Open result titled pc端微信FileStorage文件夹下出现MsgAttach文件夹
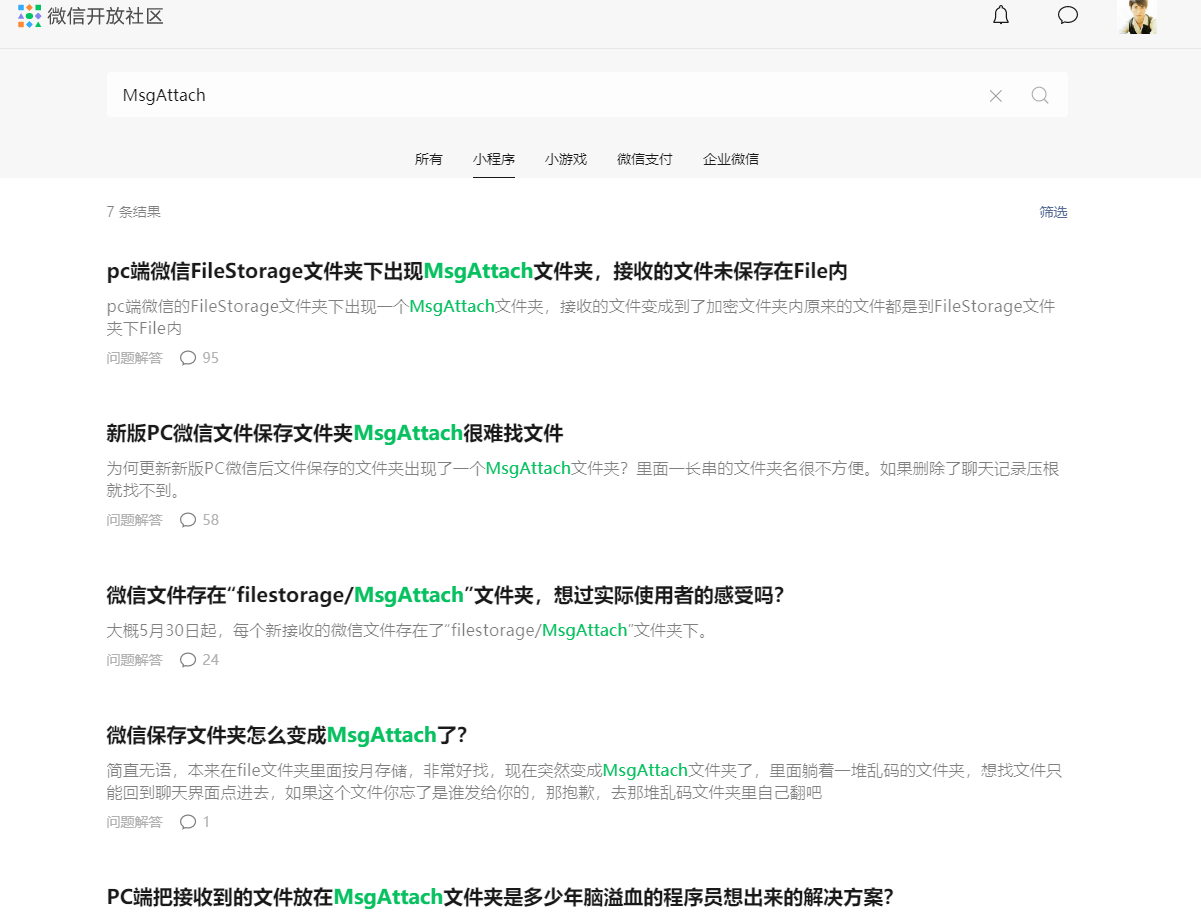The height and width of the screenshot is (916, 1201). coord(478,271)
